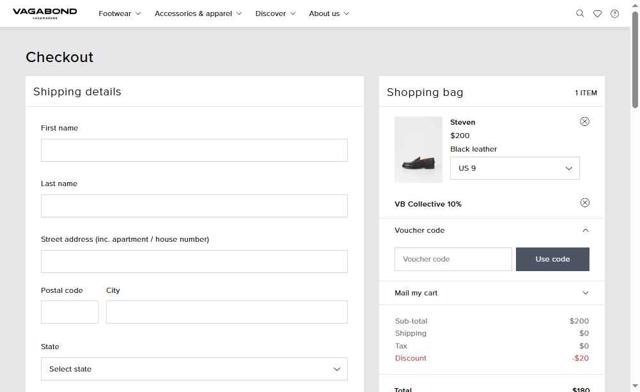This screenshot has width=640, height=392.
Task: Collapse the Voucher code section
Action: click(x=491, y=230)
